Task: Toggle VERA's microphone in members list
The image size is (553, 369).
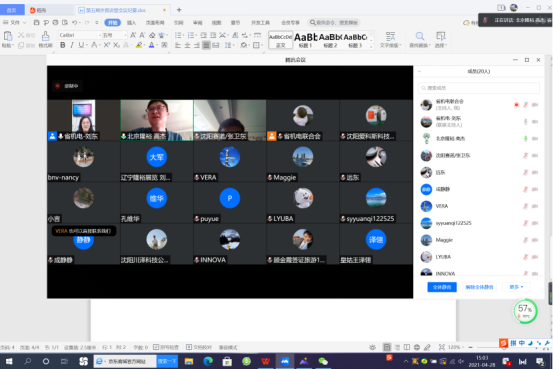Action: (x=525, y=206)
